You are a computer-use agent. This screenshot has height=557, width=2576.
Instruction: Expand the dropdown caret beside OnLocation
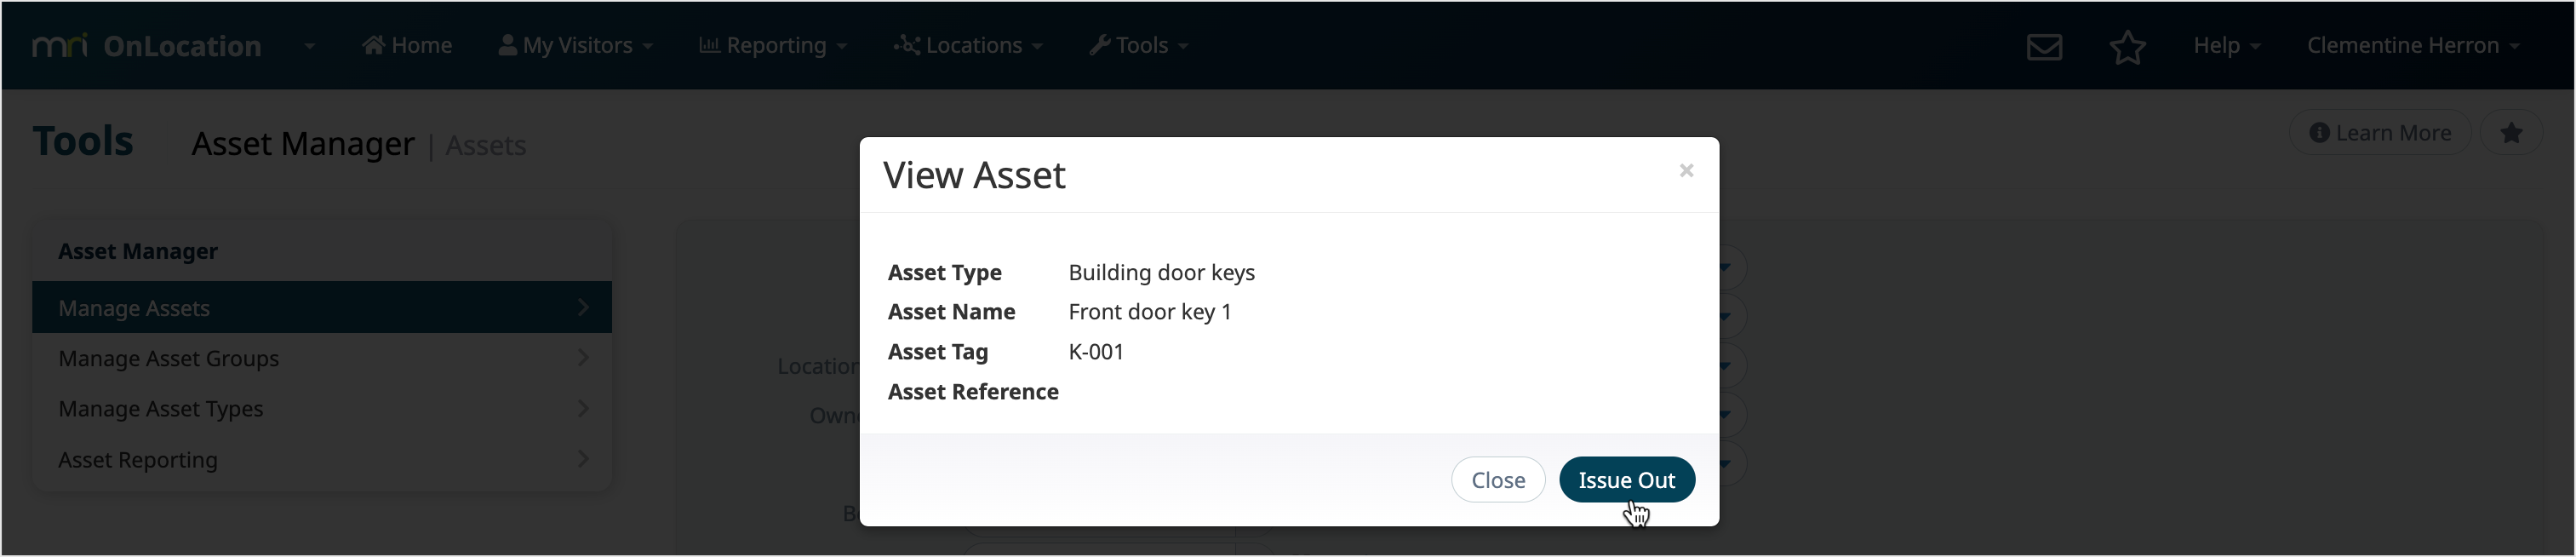click(x=309, y=46)
